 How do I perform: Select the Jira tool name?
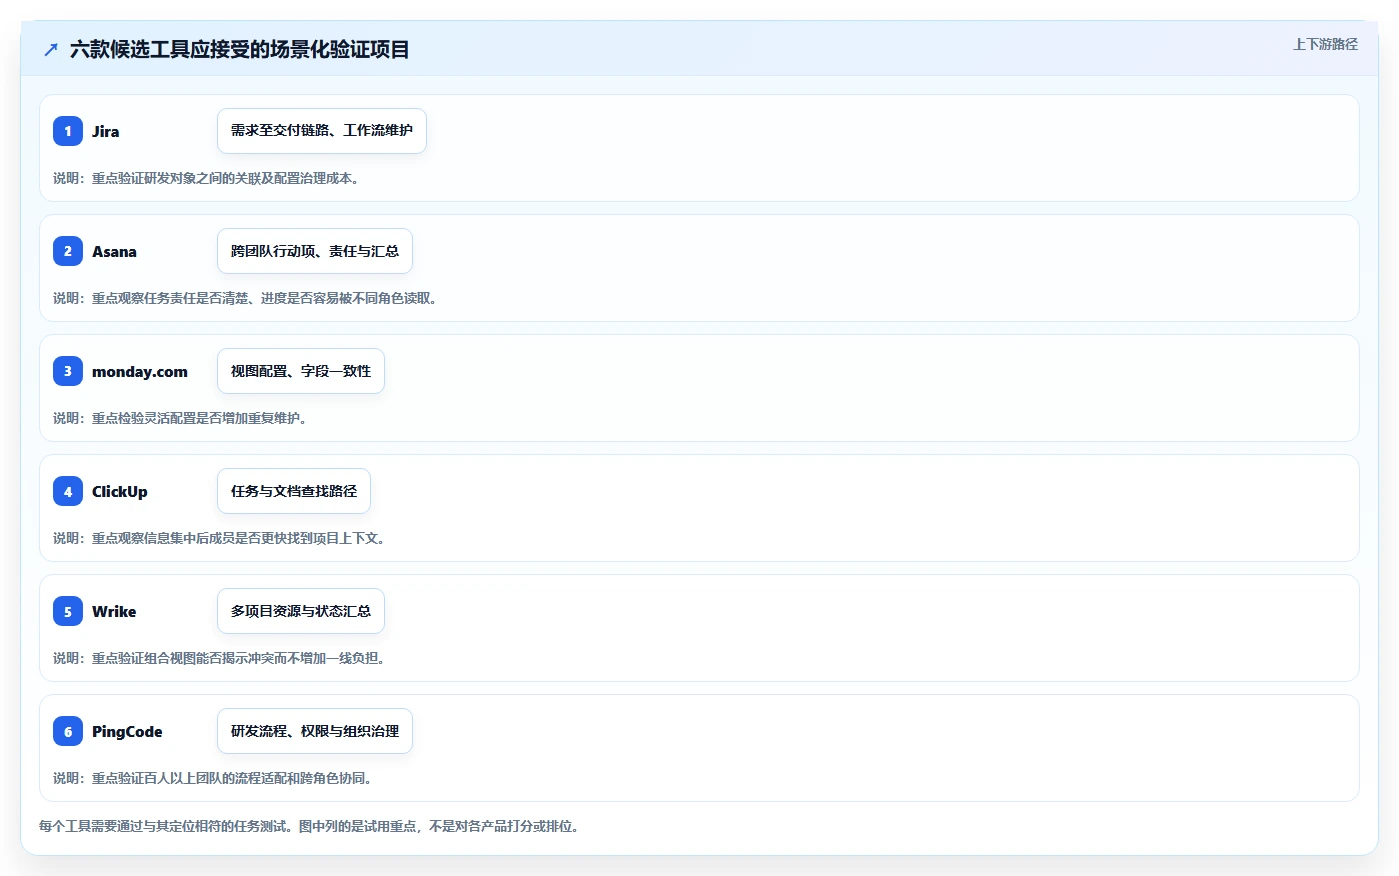105,131
